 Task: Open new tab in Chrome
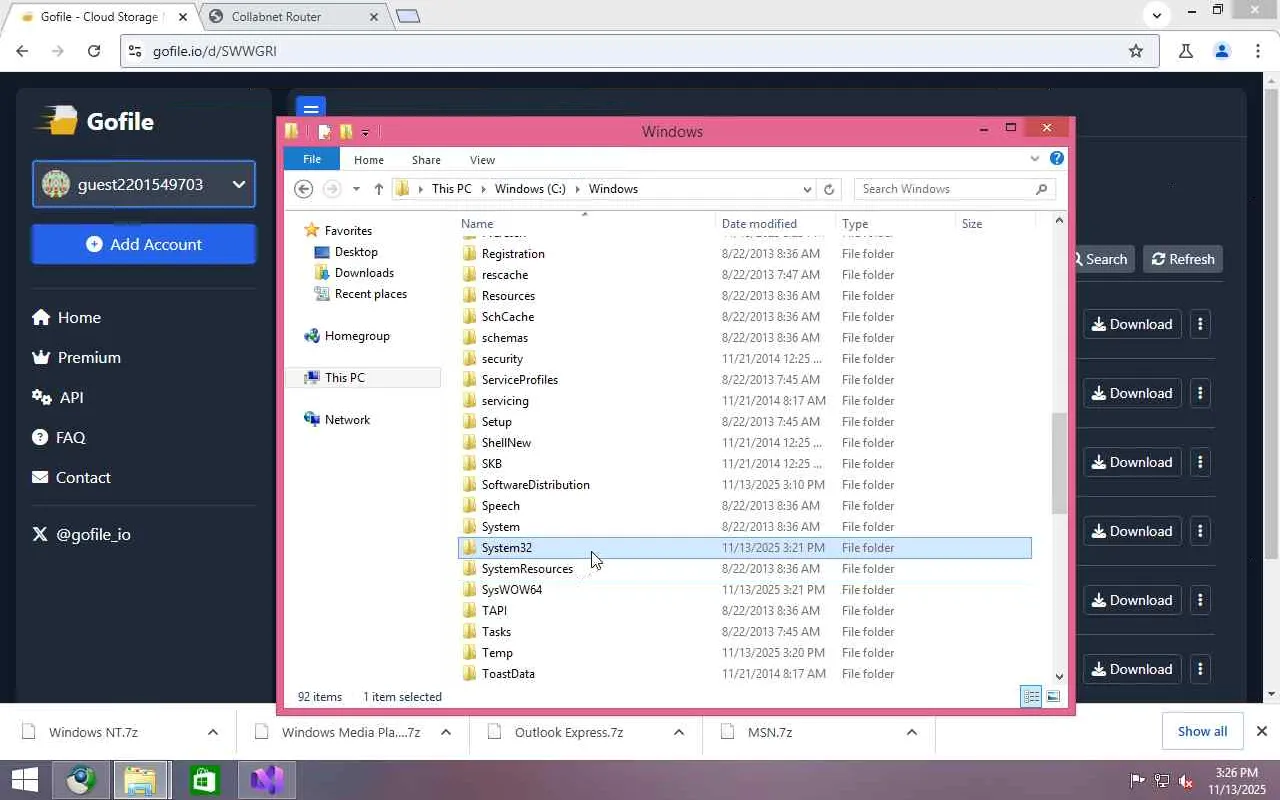coord(408,16)
